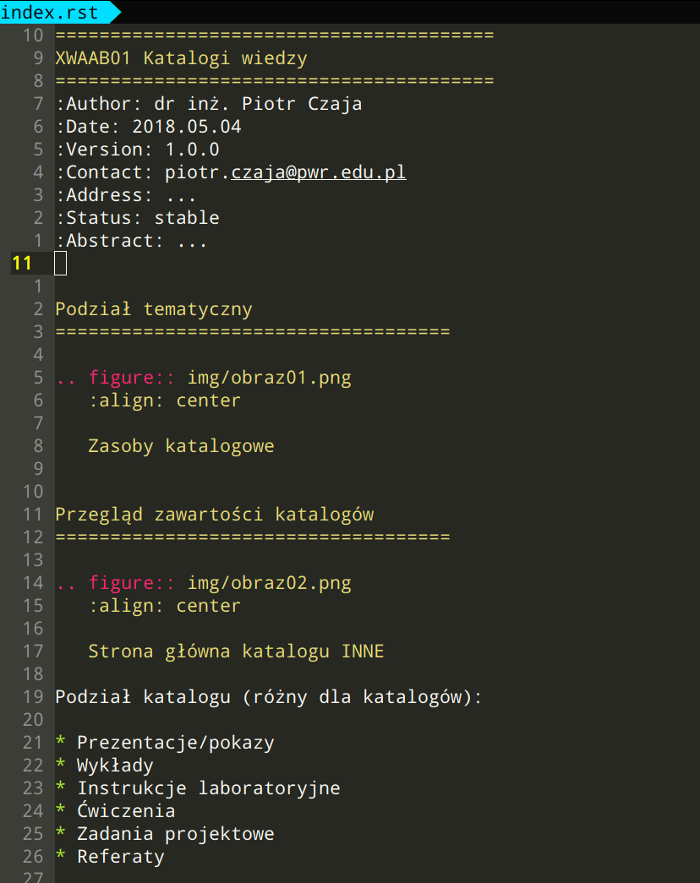
Task: Click the ':Date: 2018.05.04' line
Action: pos(149,127)
